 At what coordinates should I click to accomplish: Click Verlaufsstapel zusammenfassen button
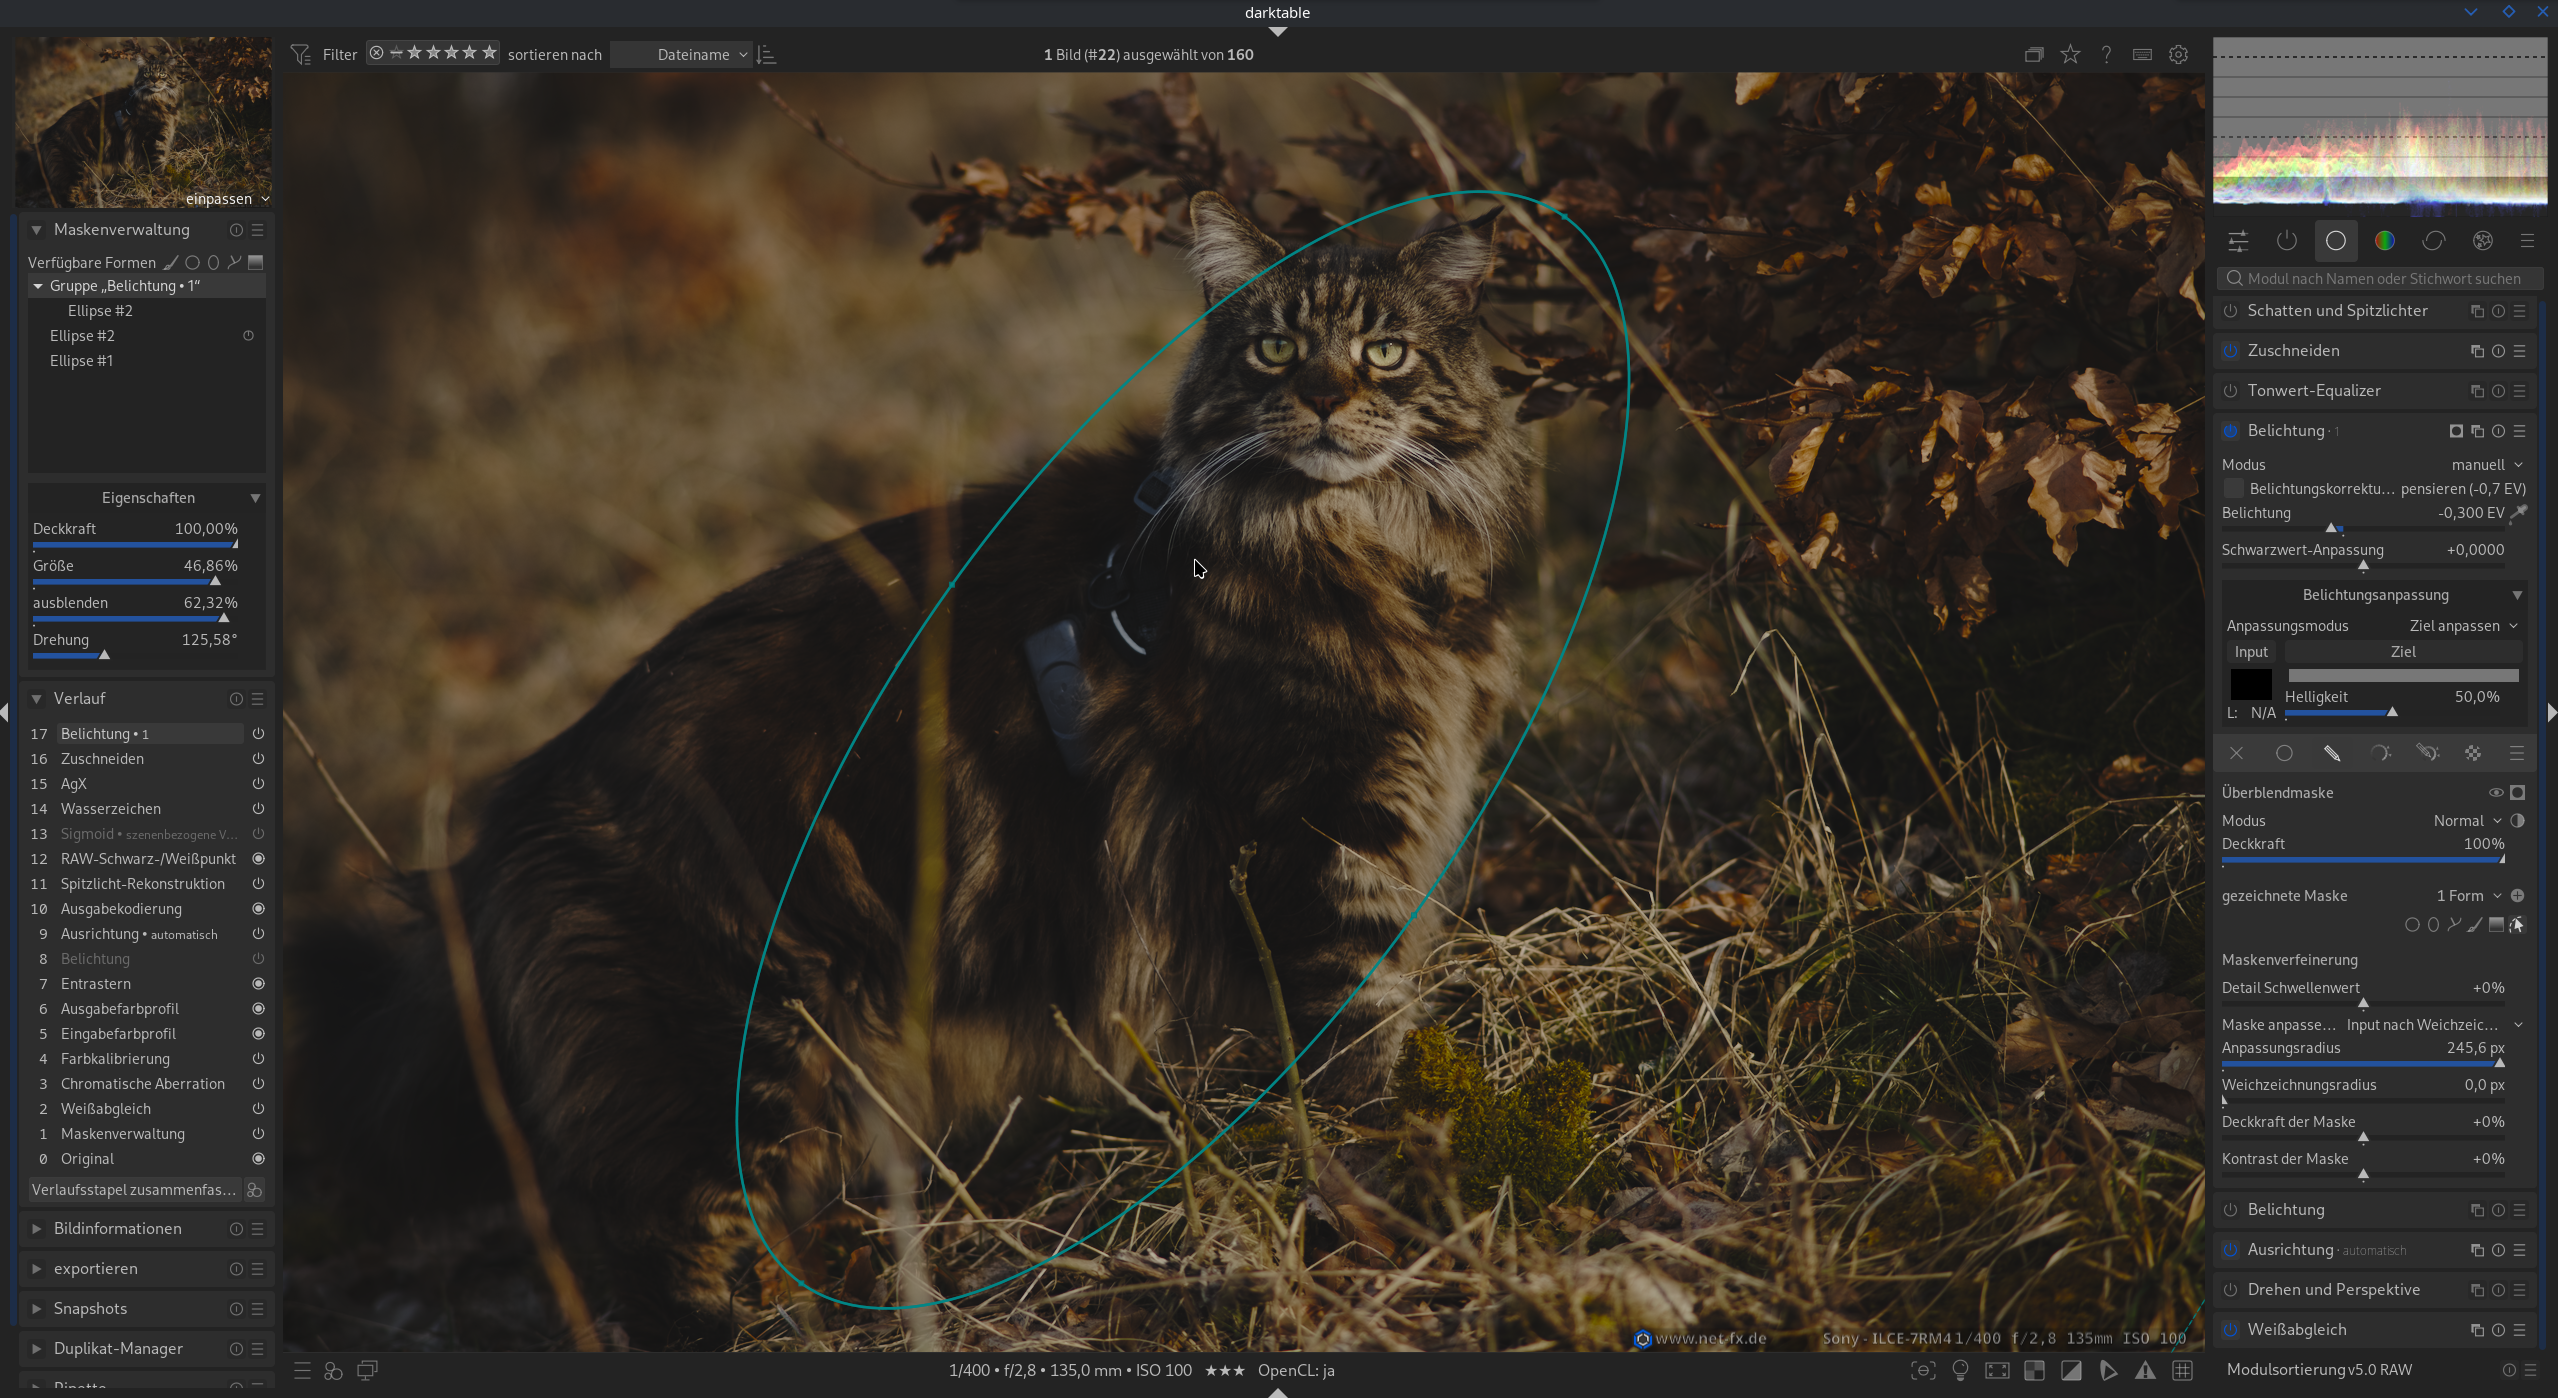tap(134, 1190)
